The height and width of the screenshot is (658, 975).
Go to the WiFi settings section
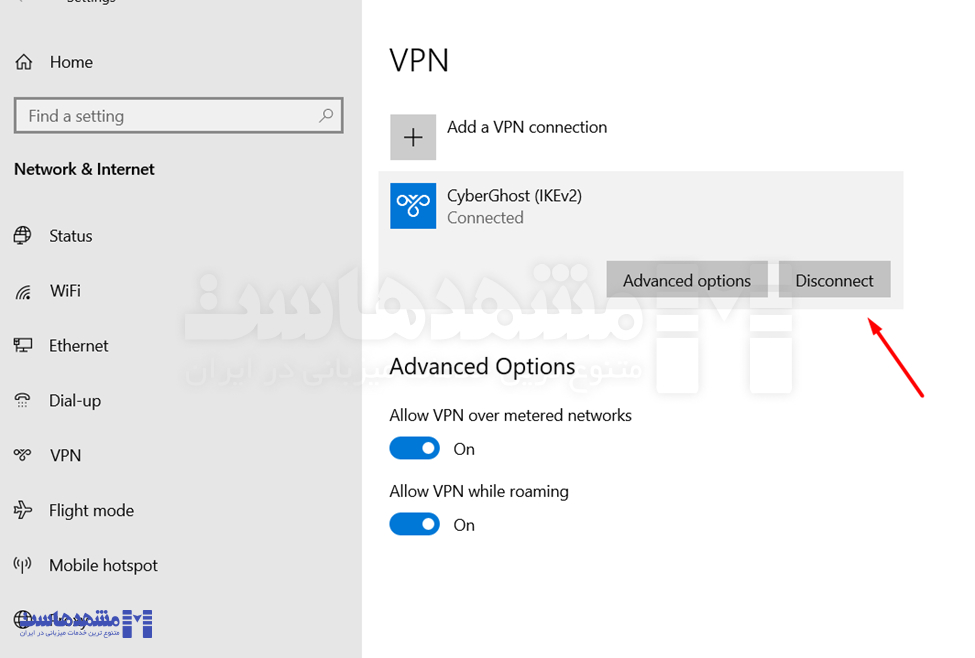coord(65,291)
